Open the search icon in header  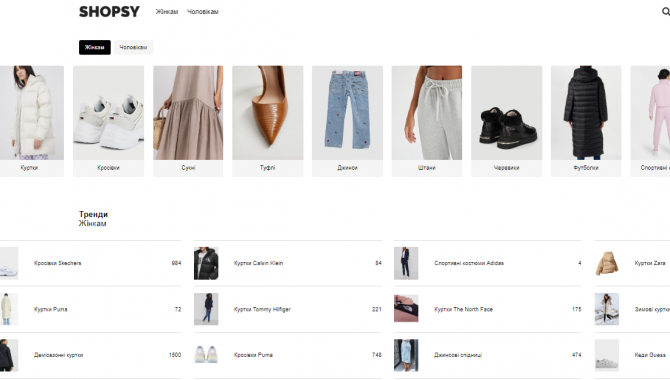coord(666,12)
